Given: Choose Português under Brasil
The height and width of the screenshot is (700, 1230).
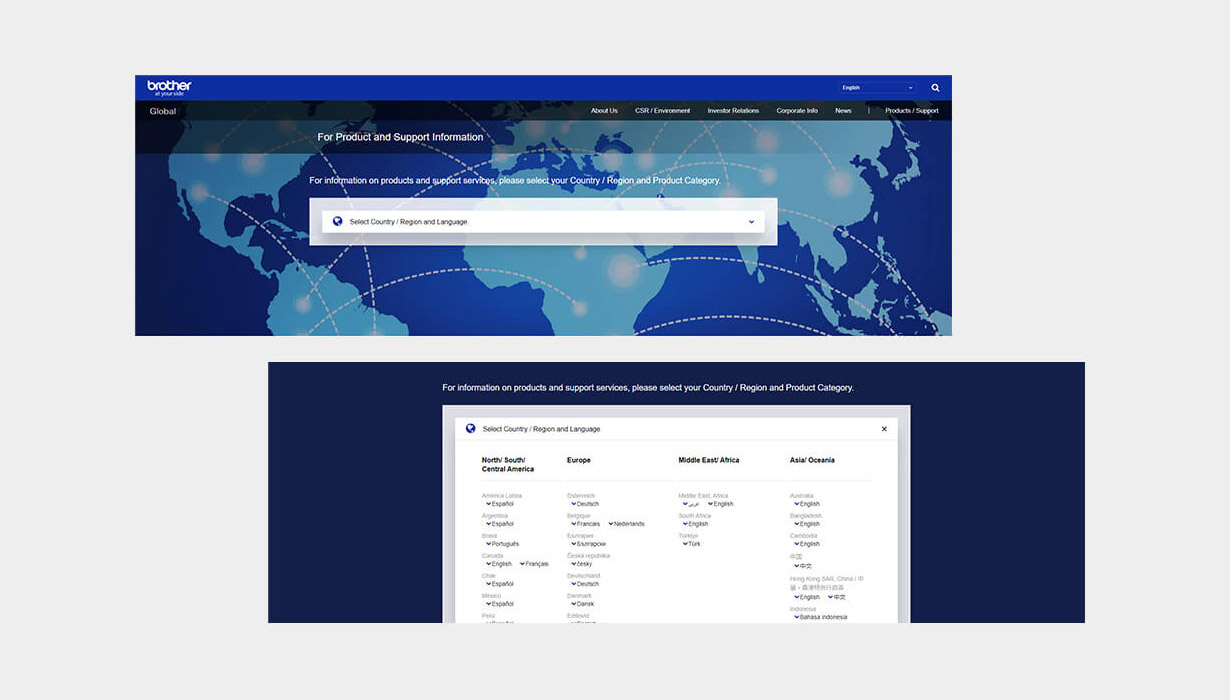Looking at the screenshot, I should pos(505,544).
